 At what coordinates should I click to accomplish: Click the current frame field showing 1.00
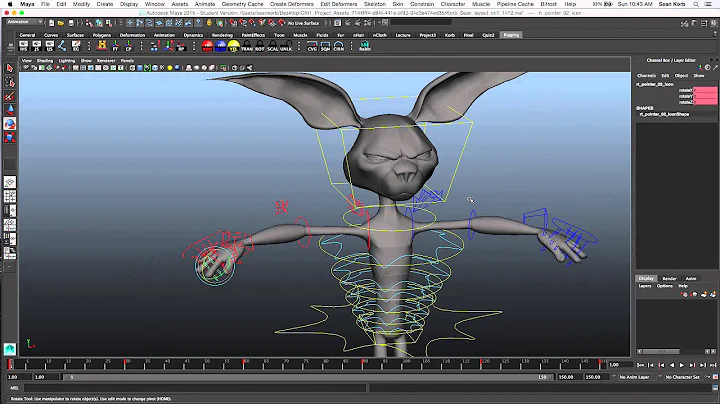(619, 365)
